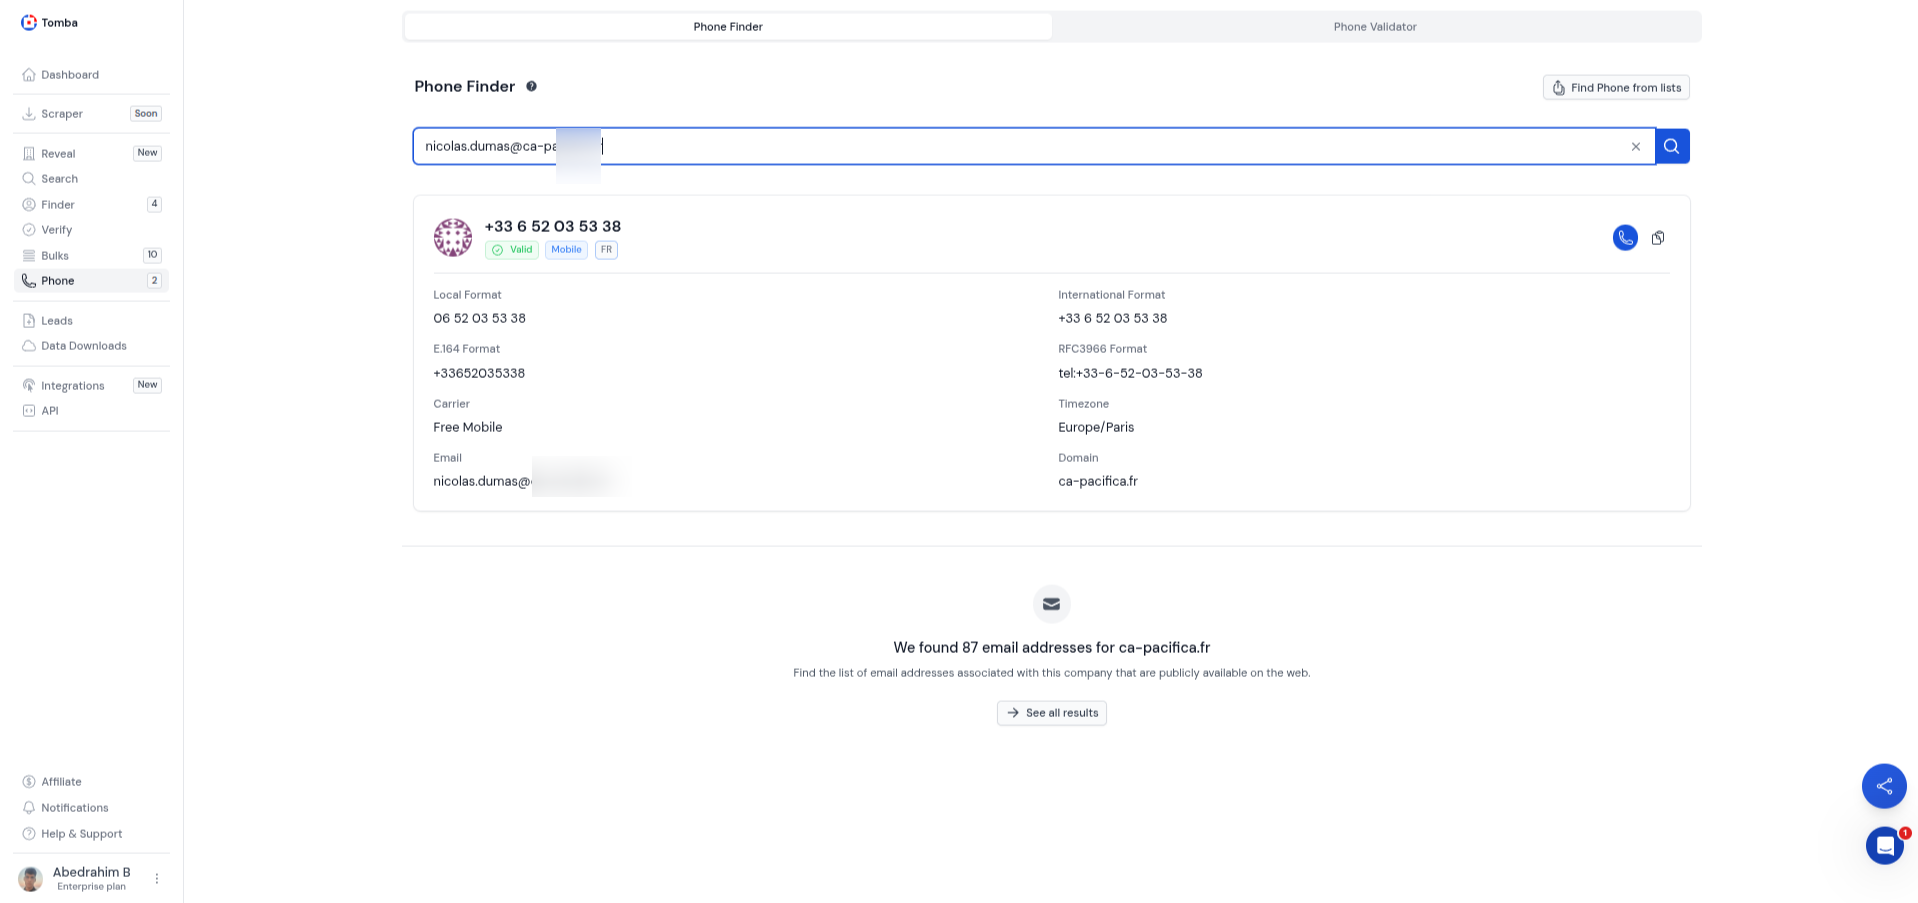Open the chat messenger widget
The width and height of the screenshot is (1918, 903).
[1884, 846]
